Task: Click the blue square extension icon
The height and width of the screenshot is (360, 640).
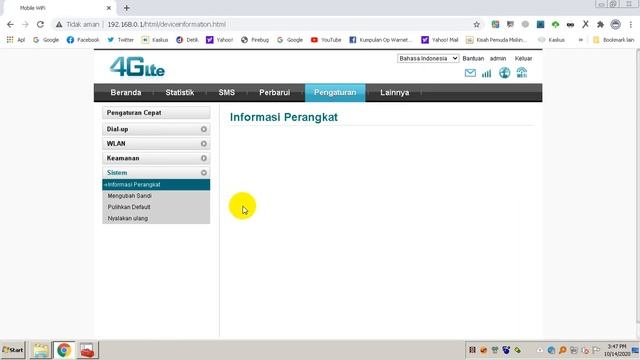Action: click(x=540, y=24)
